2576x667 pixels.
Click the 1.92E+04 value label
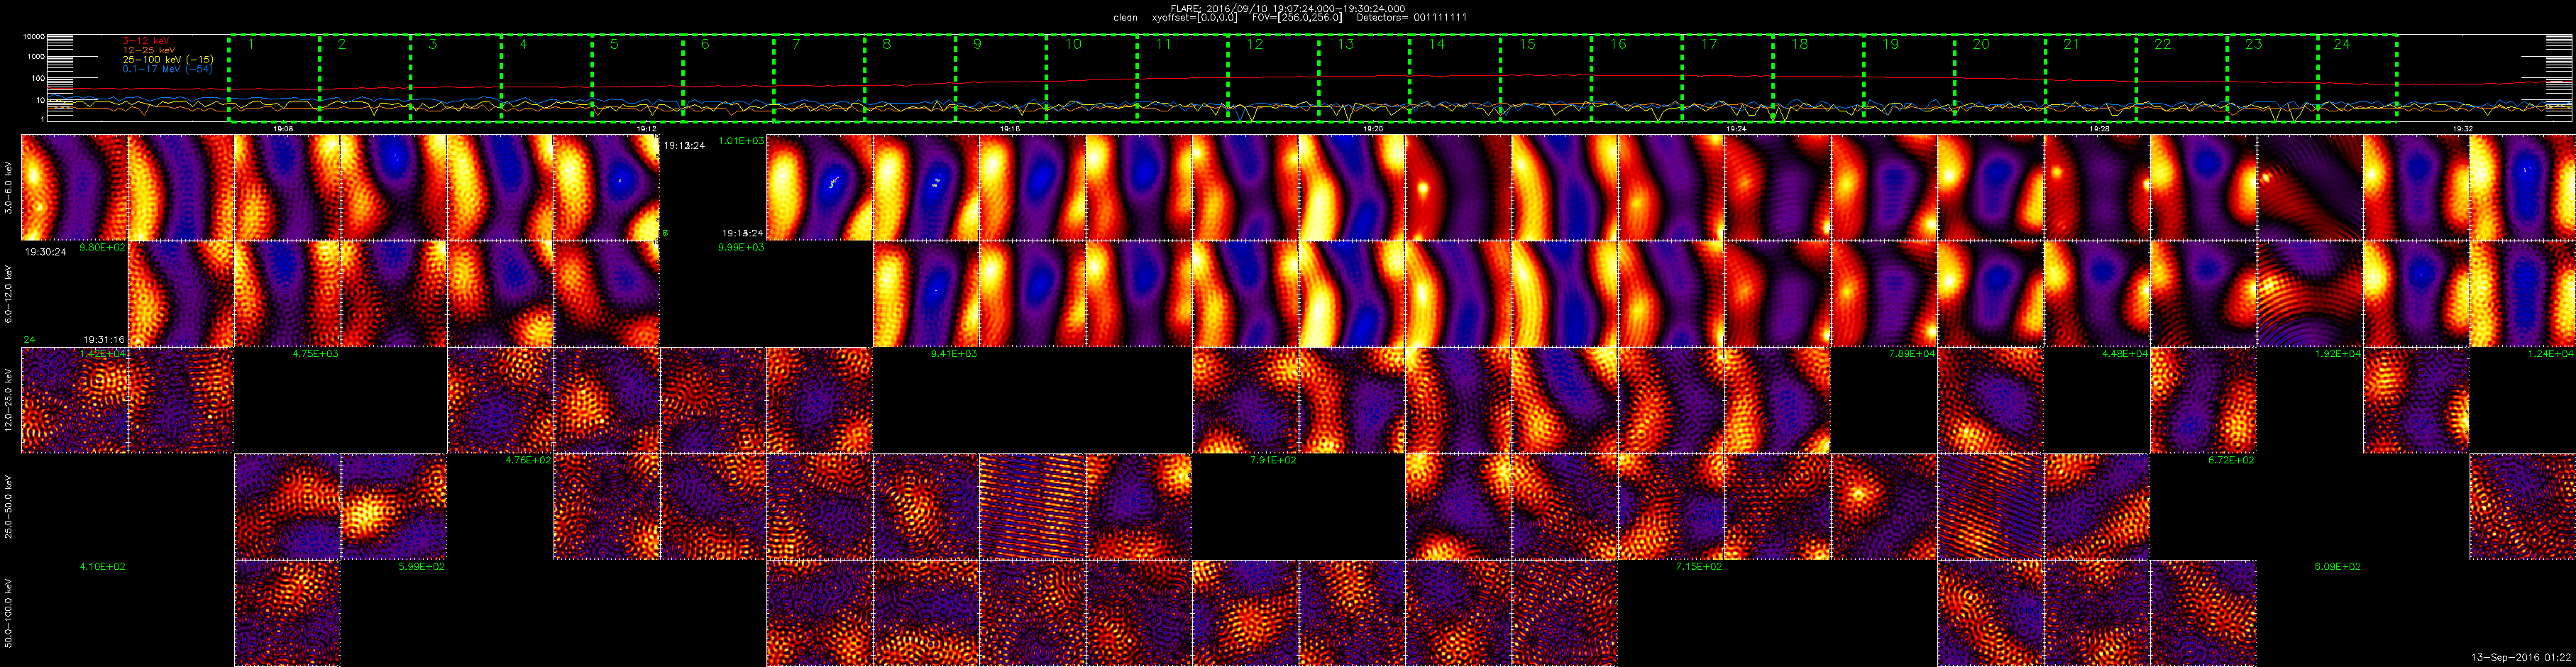(x=2338, y=353)
